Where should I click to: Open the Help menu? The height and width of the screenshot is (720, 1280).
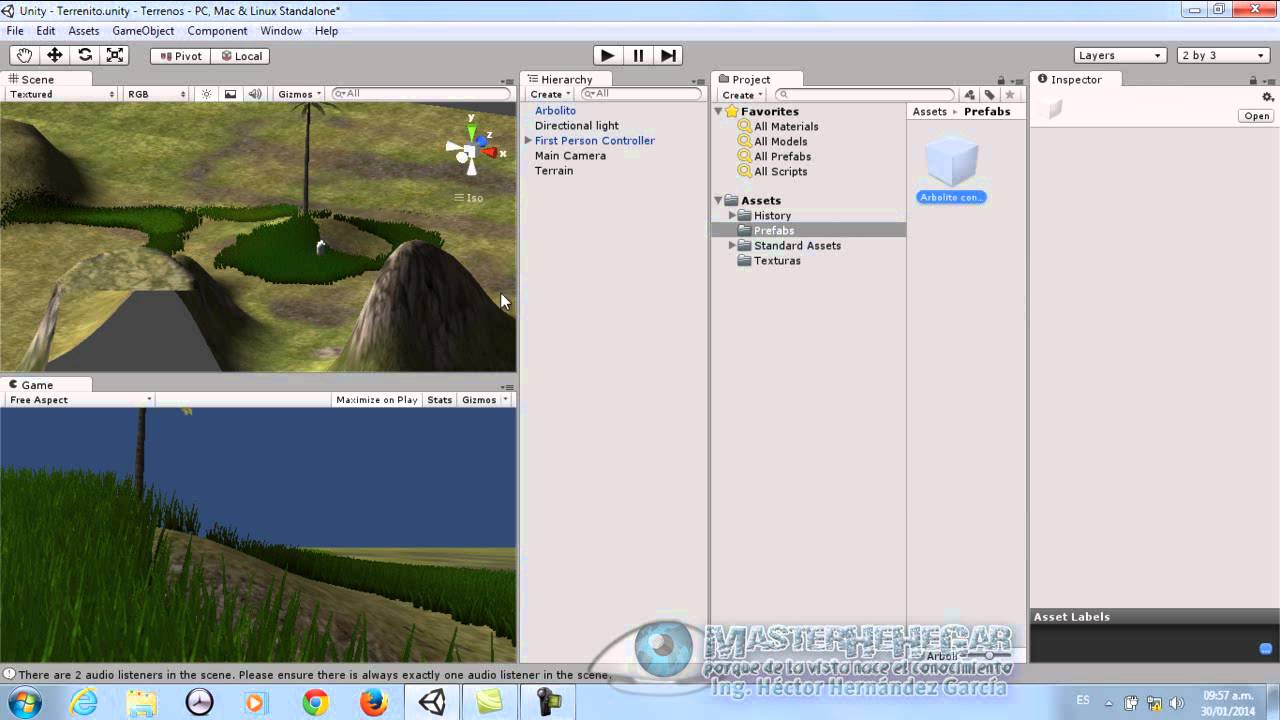[326, 31]
